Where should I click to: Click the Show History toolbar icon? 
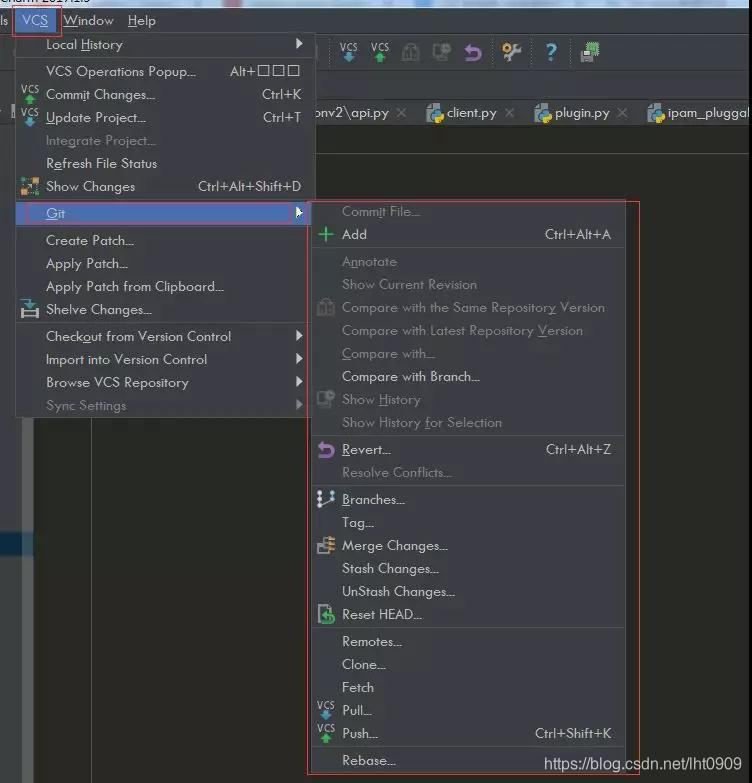point(441,51)
